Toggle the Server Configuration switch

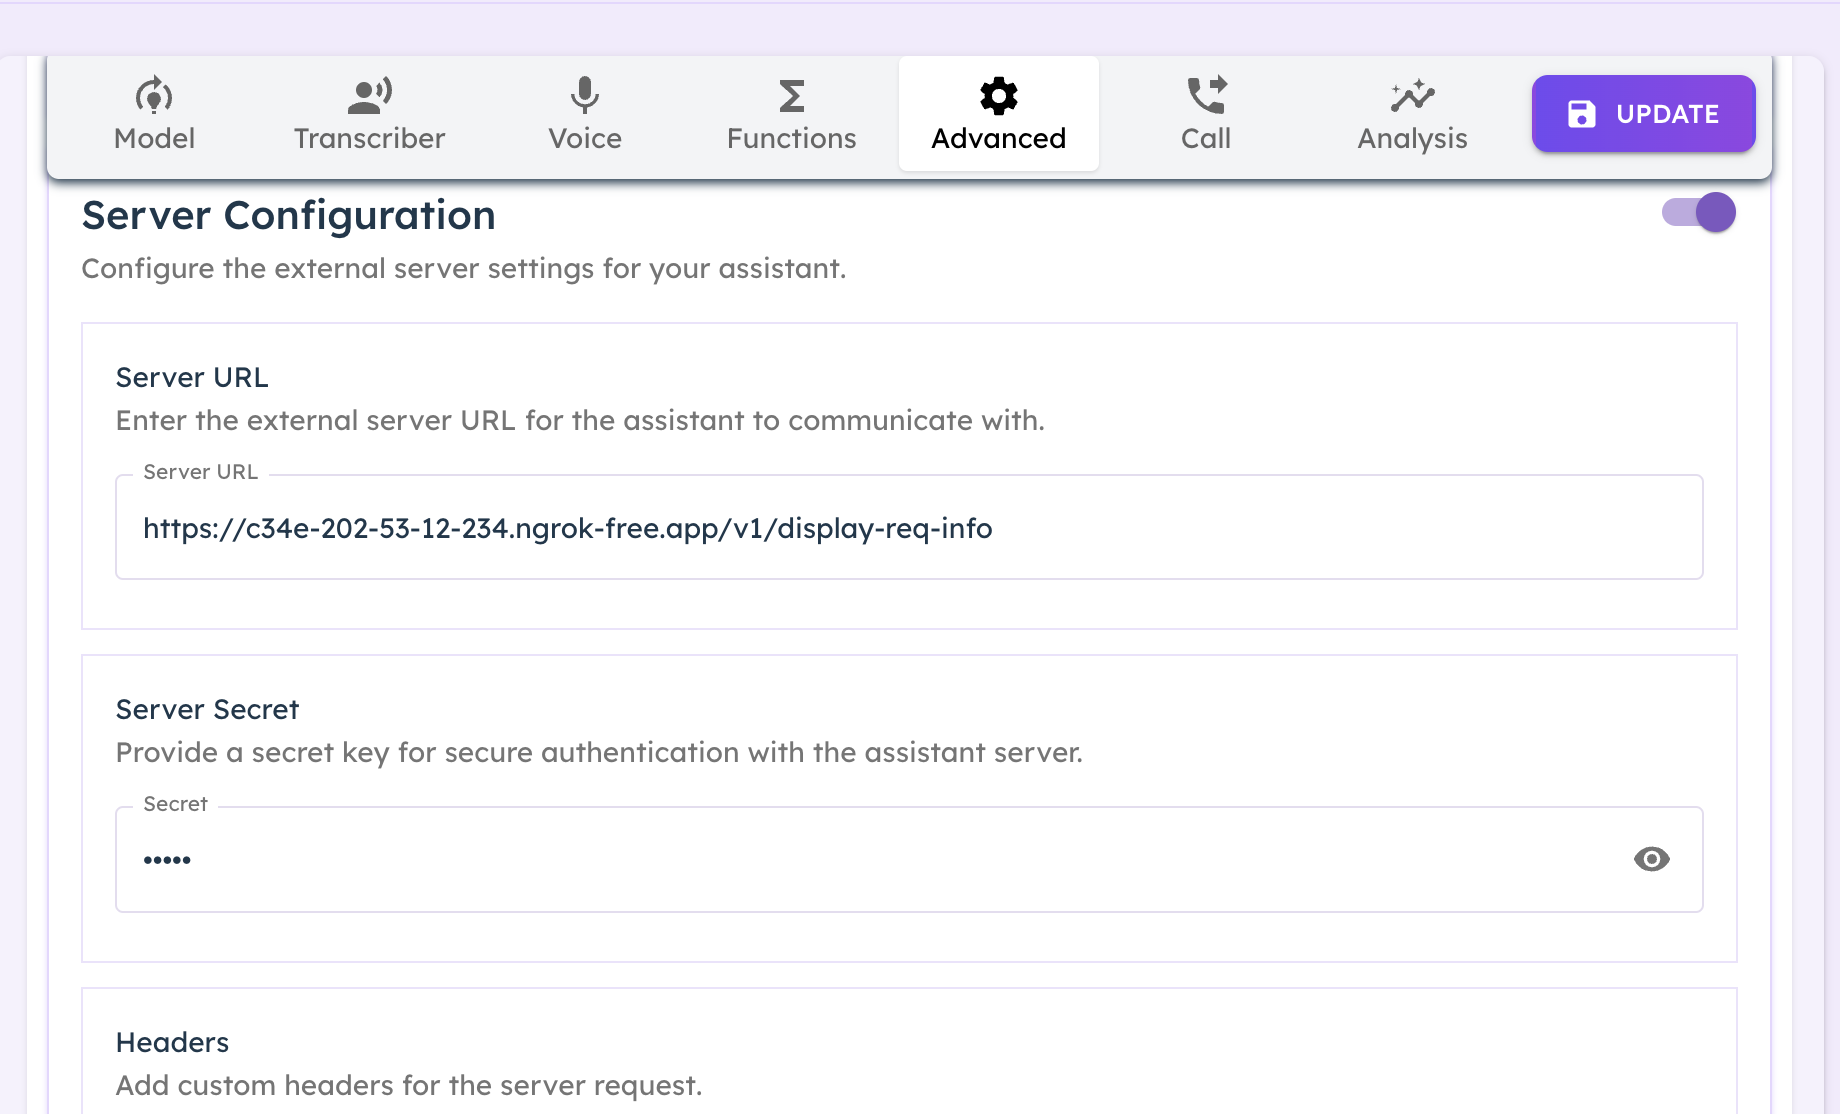coord(1698,212)
